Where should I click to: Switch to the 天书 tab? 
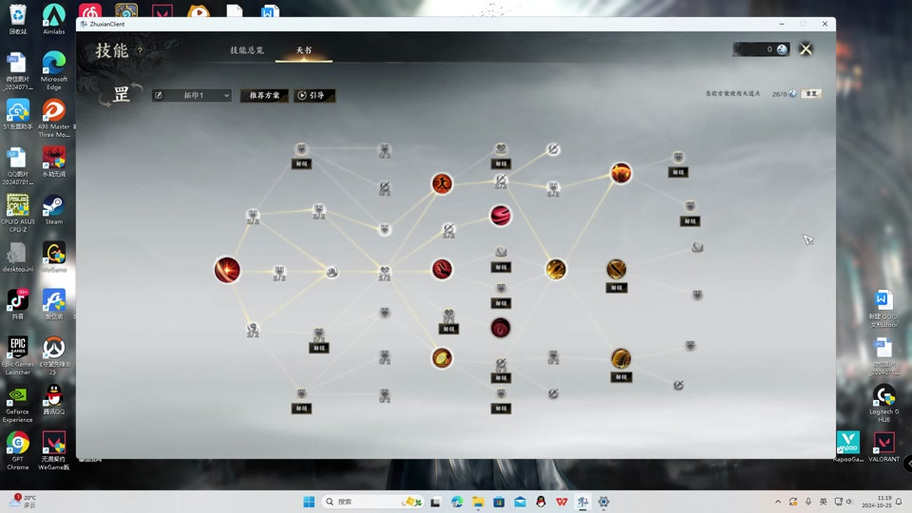[x=304, y=50]
